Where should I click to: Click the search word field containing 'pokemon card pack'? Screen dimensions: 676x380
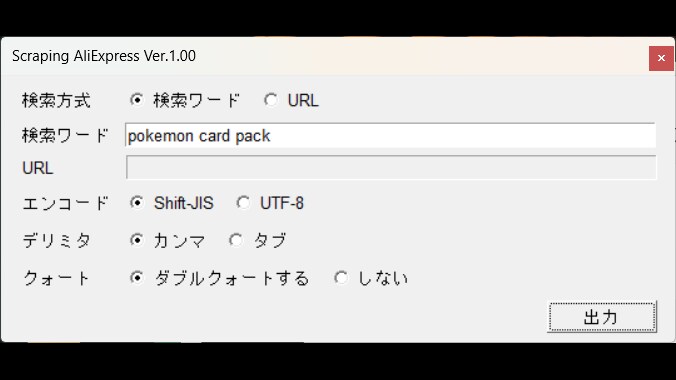point(391,135)
